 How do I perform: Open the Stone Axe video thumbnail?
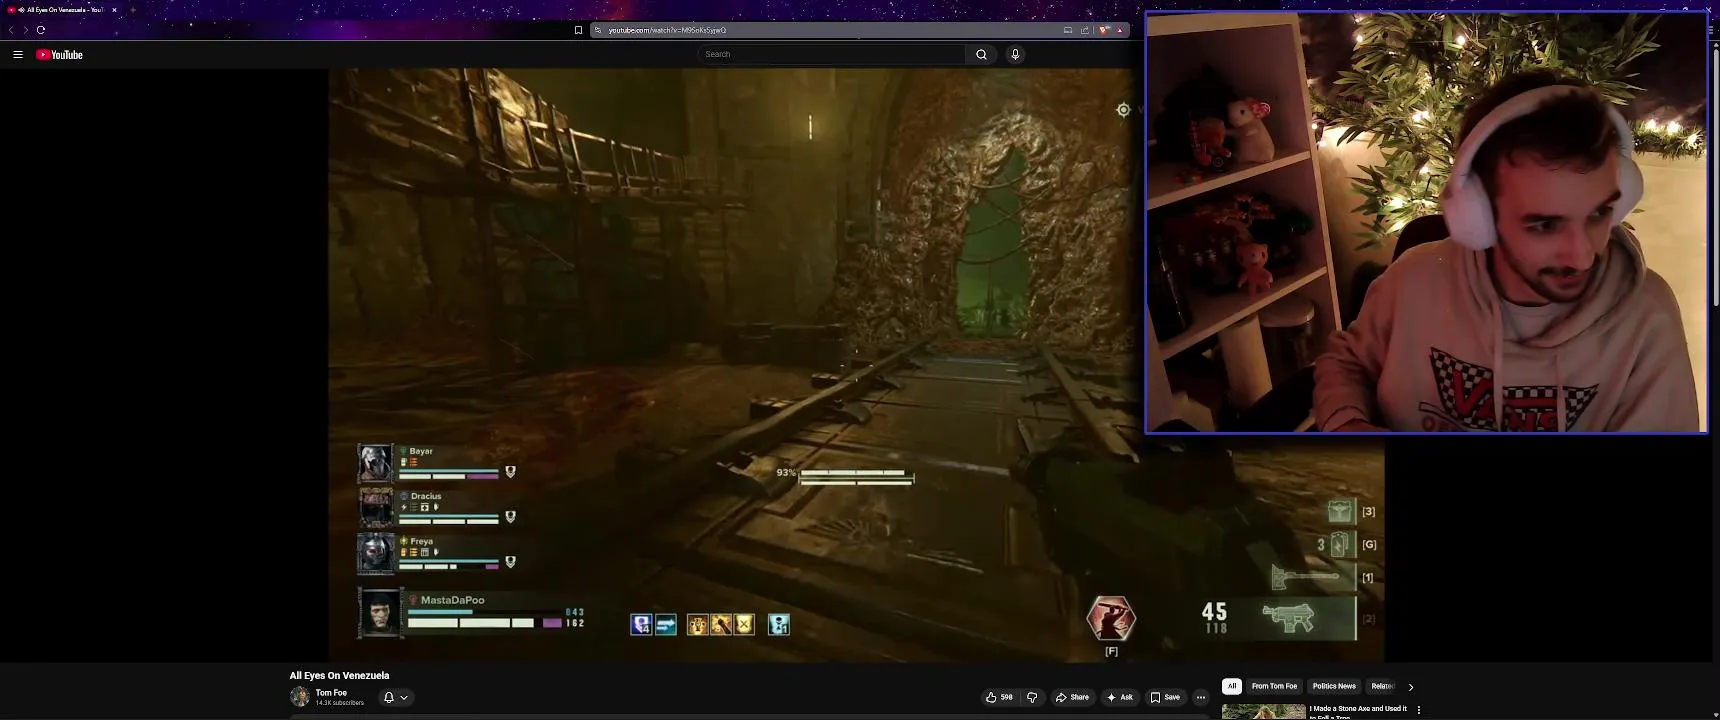pos(1263,712)
